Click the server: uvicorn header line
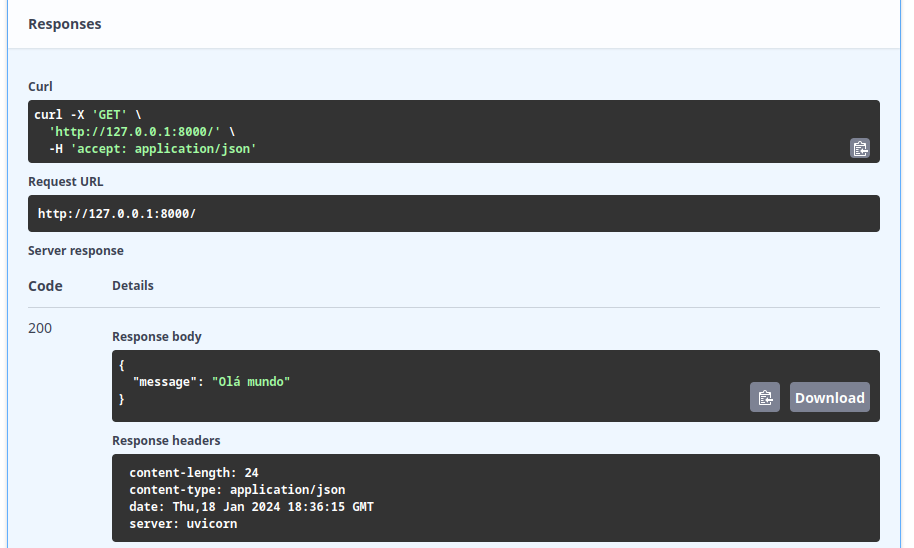The image size is (914, 548). coord(183,524)
